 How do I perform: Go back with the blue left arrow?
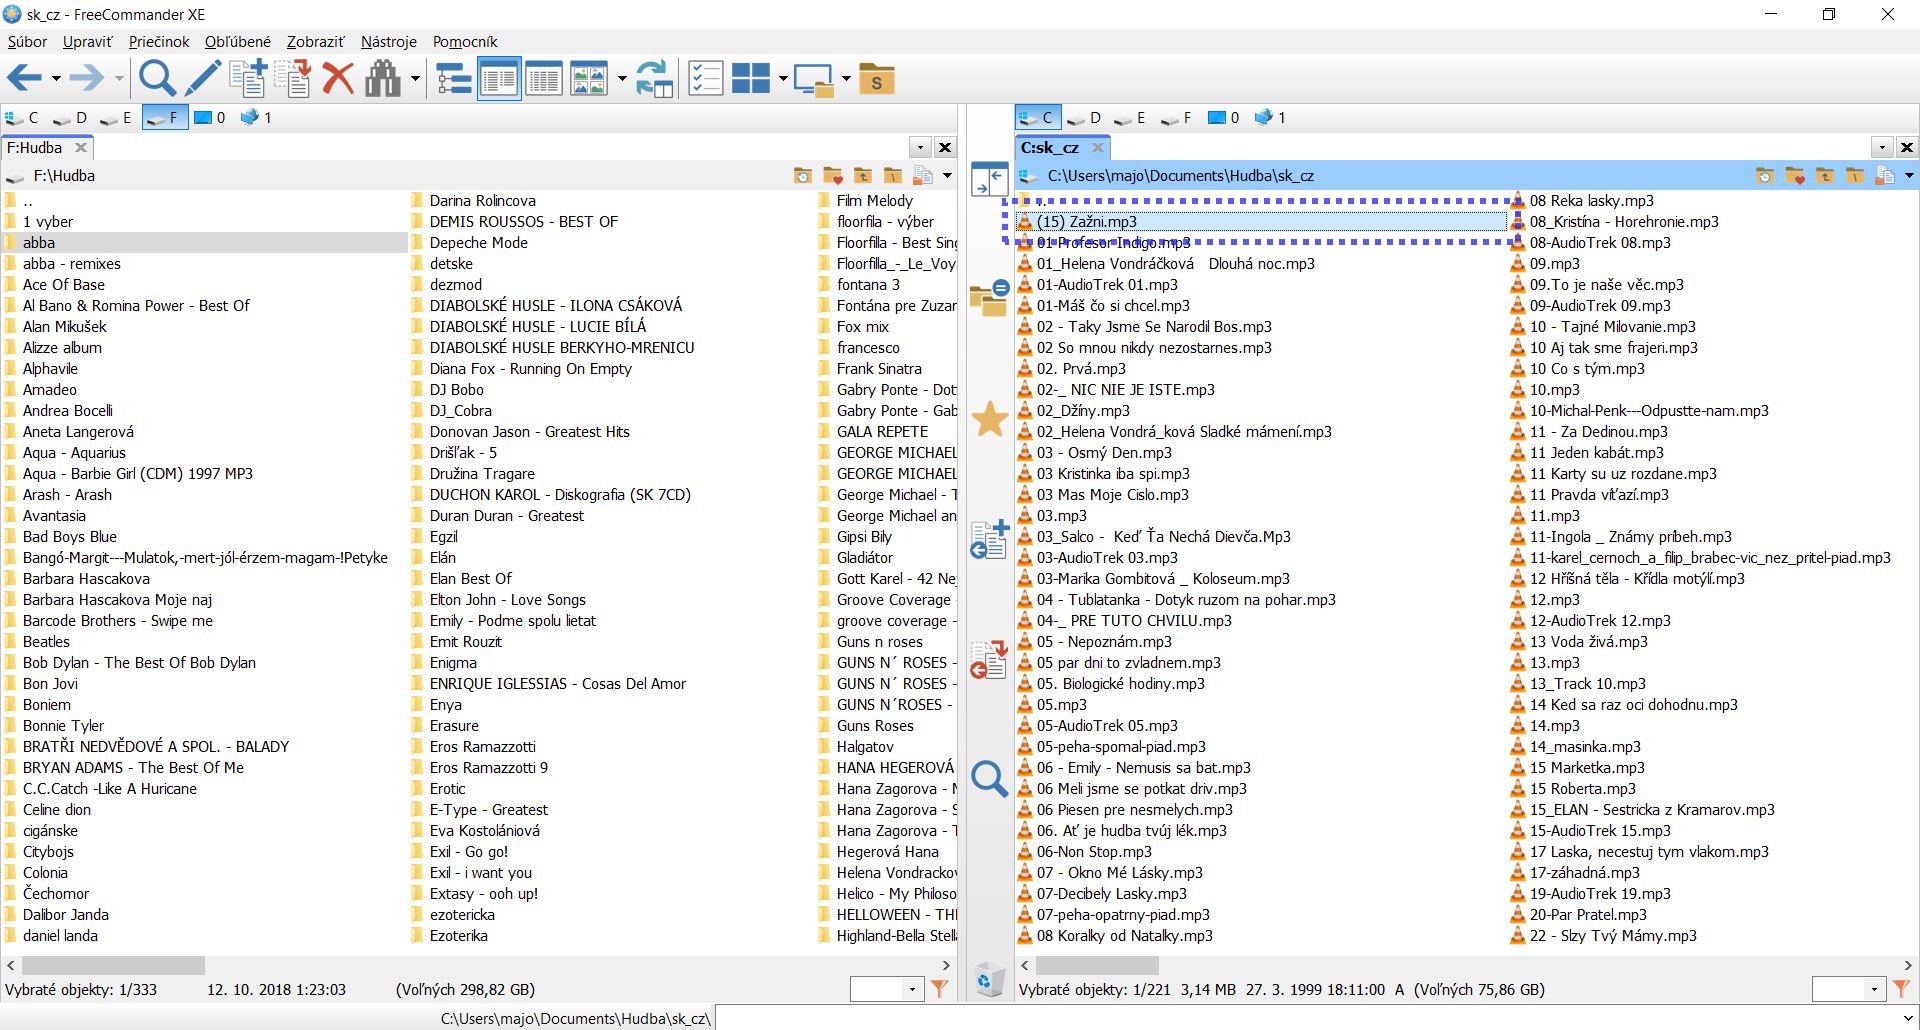pos(25,78)
